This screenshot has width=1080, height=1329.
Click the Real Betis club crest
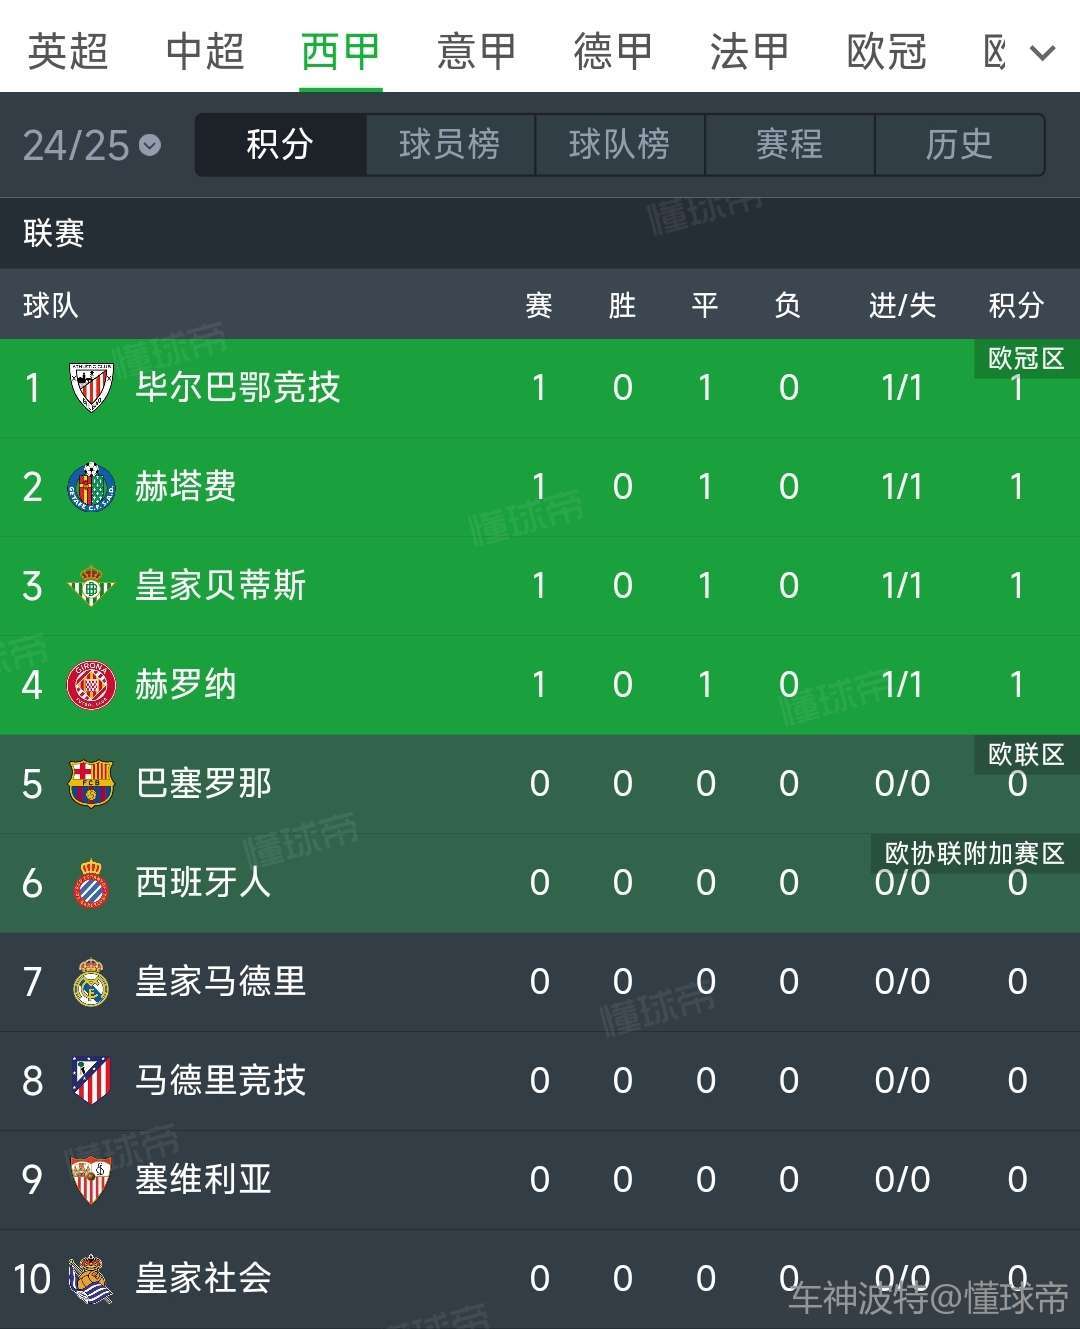pyautogui.click(x=91, y=586)
